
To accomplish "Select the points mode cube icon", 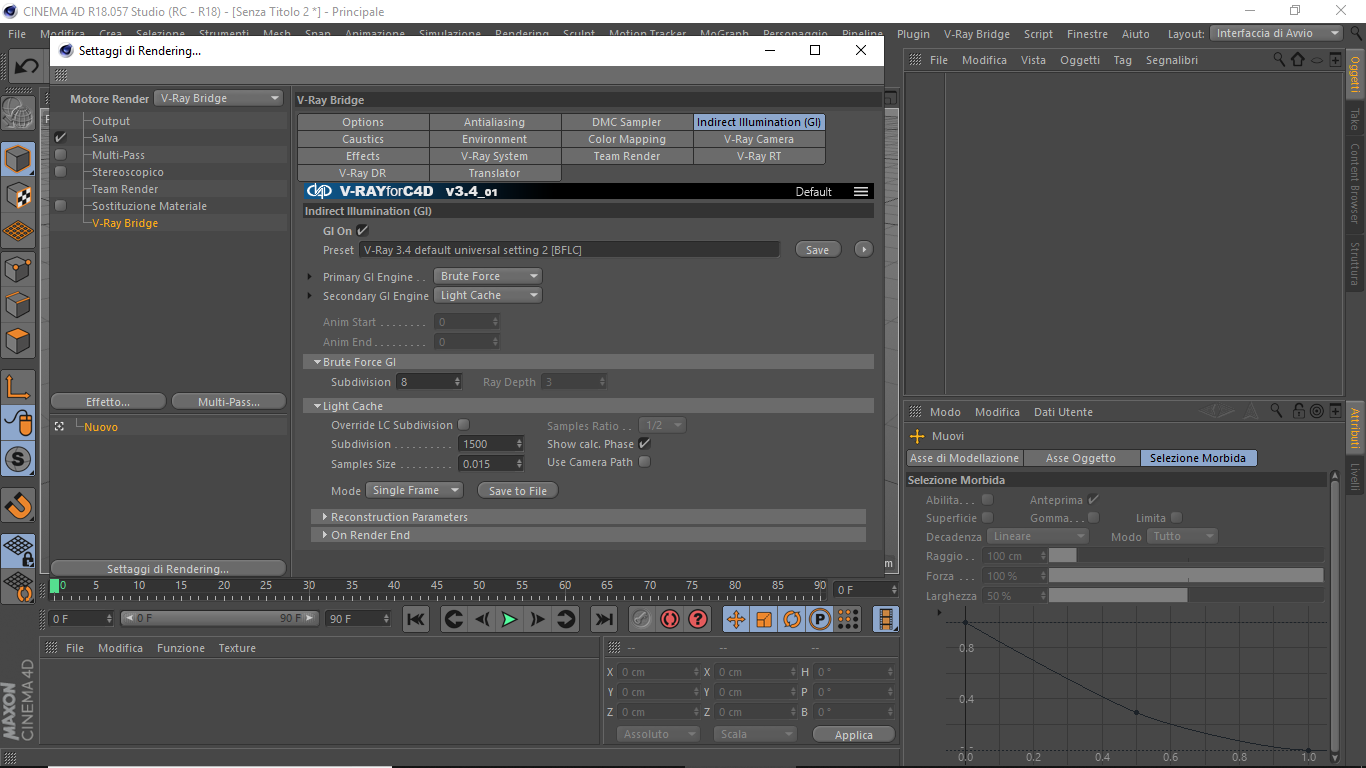I will [18, 268].
